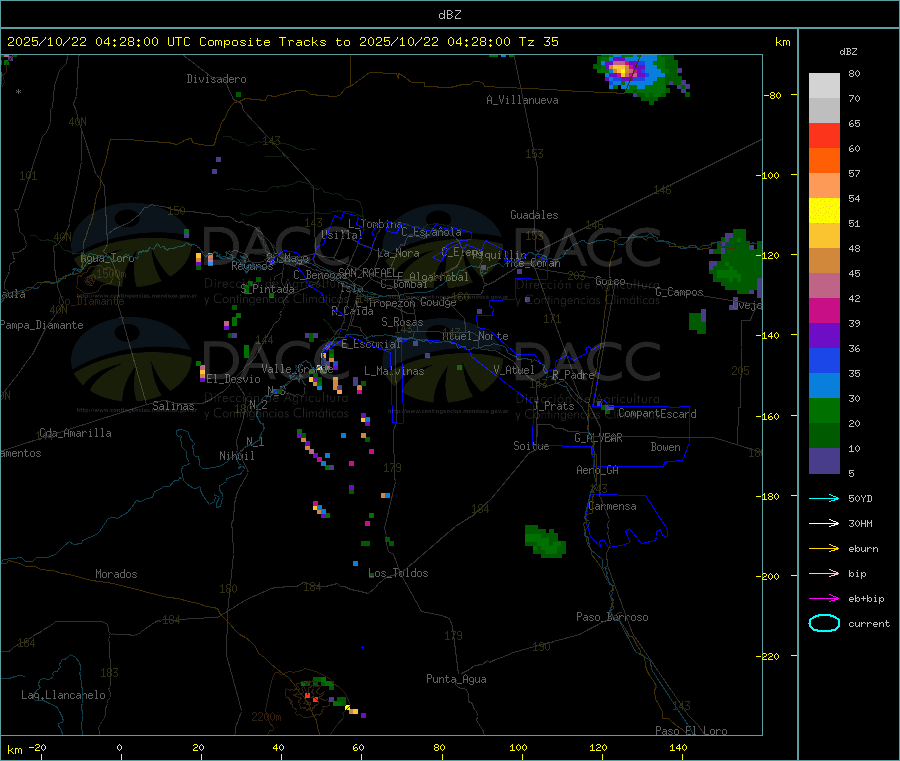Click the 50YD cyan arrow legend icon
900x761 pixels.
[824, 498]
